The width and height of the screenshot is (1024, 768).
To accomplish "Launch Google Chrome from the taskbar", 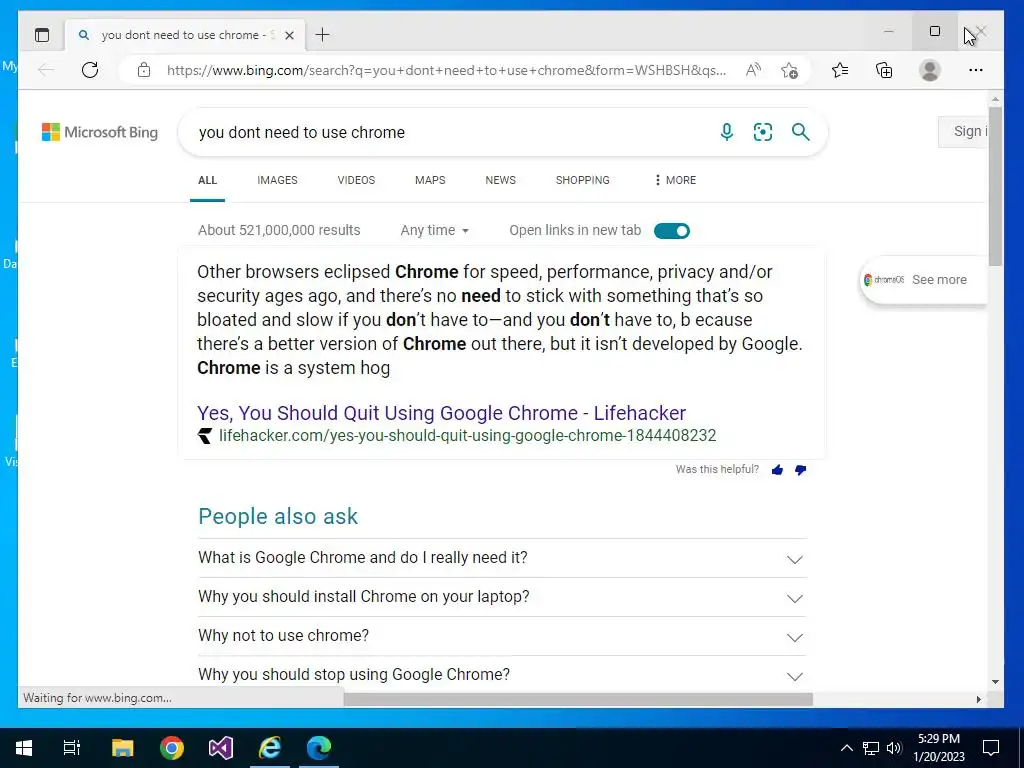I will tap(172, 748).
